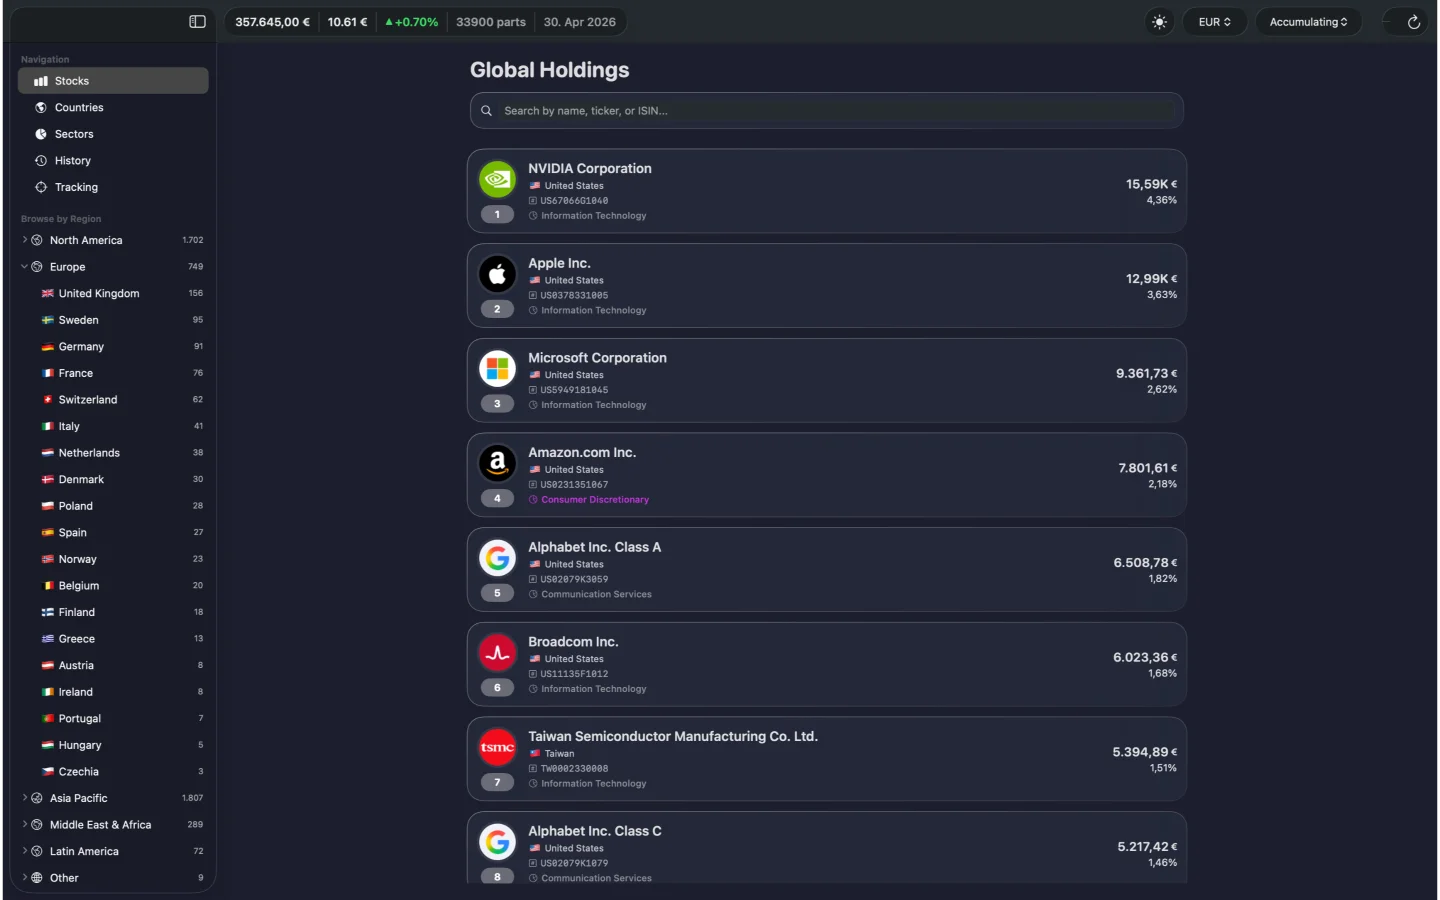Click the Microsoft logo icon
Screen dimensions: 1440x900
(497, 369)
